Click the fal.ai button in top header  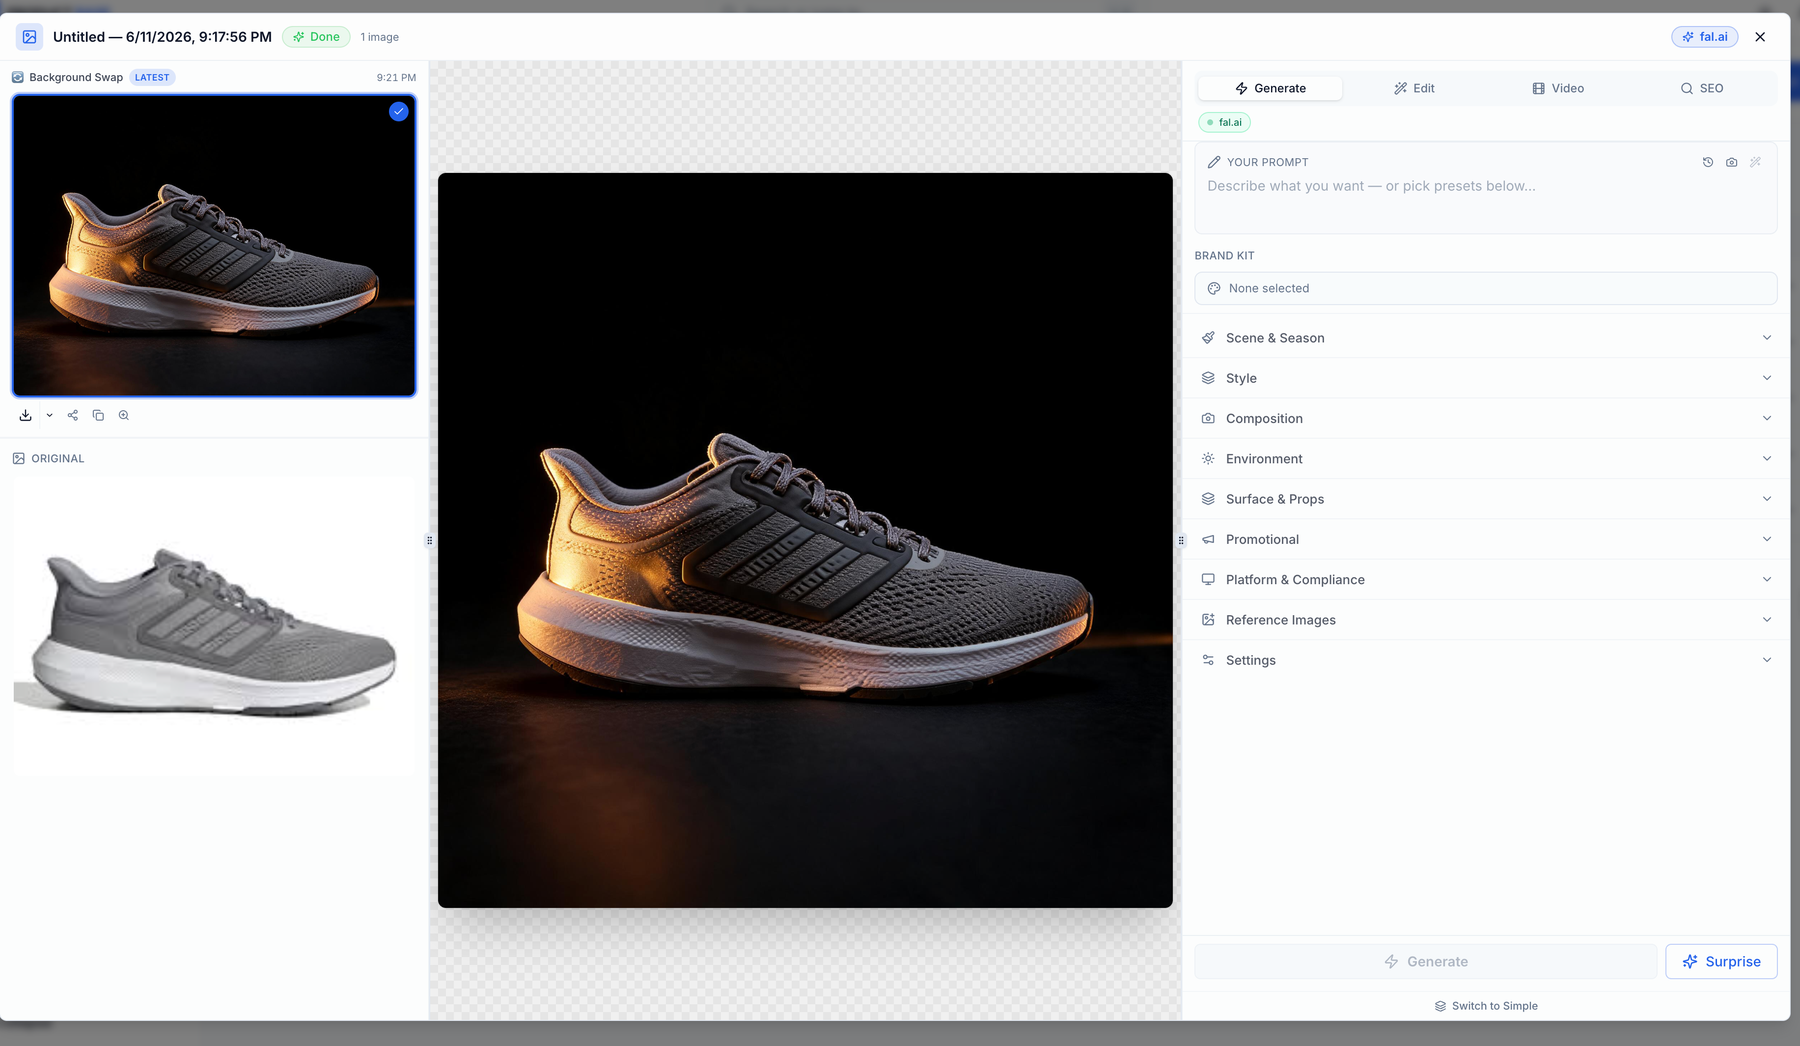click(1705, 37)
